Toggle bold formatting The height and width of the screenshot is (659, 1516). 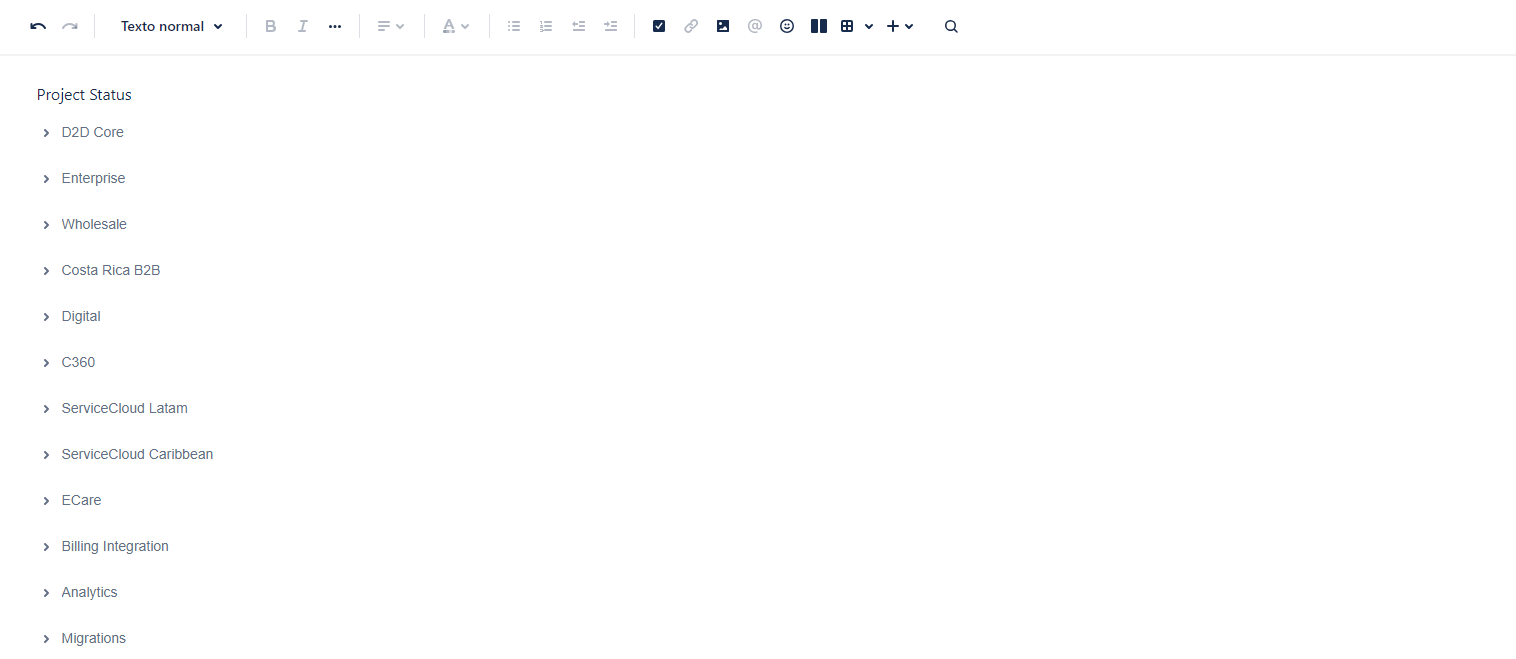(270, 26)
